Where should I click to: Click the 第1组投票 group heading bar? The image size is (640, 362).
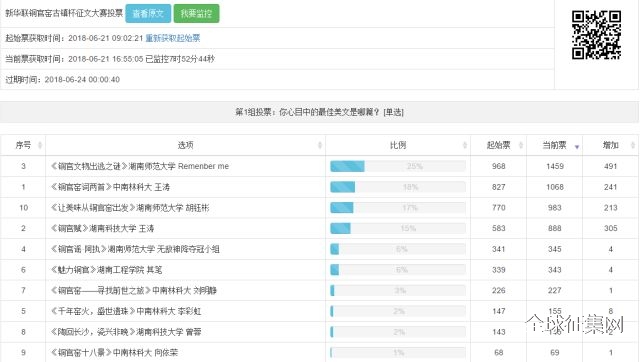pyautogui.click(x=319, y=112)
